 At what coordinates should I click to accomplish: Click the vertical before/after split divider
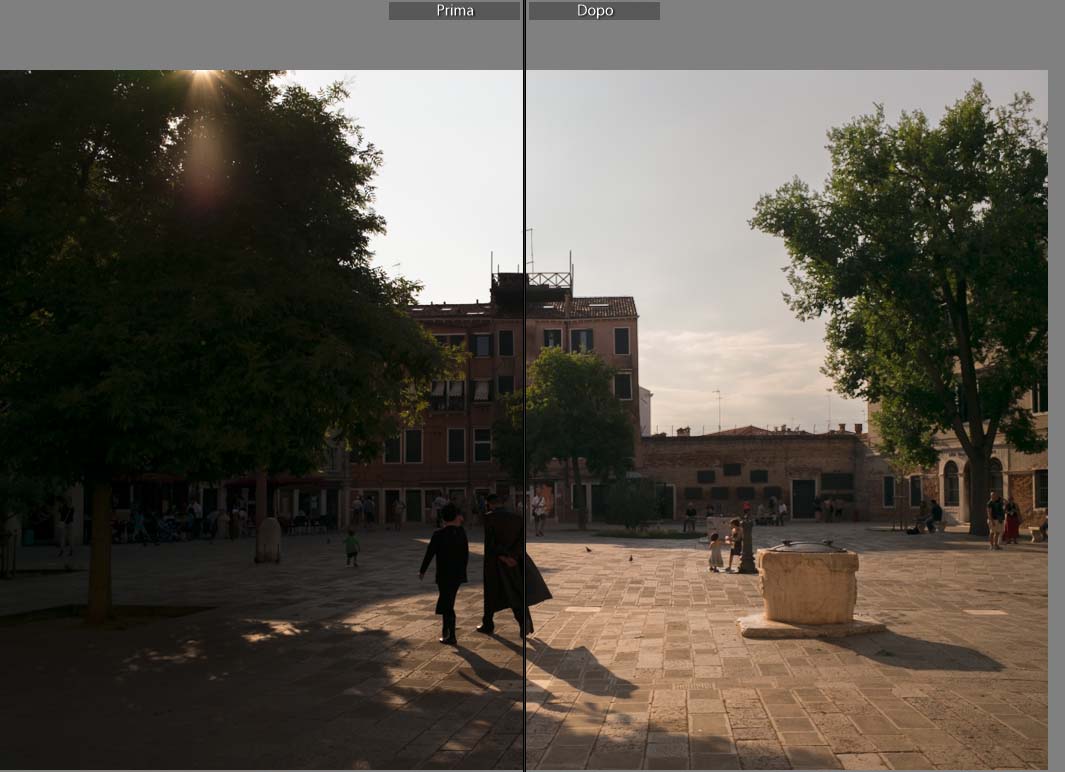pyautogui.click(x=524, y=400)
